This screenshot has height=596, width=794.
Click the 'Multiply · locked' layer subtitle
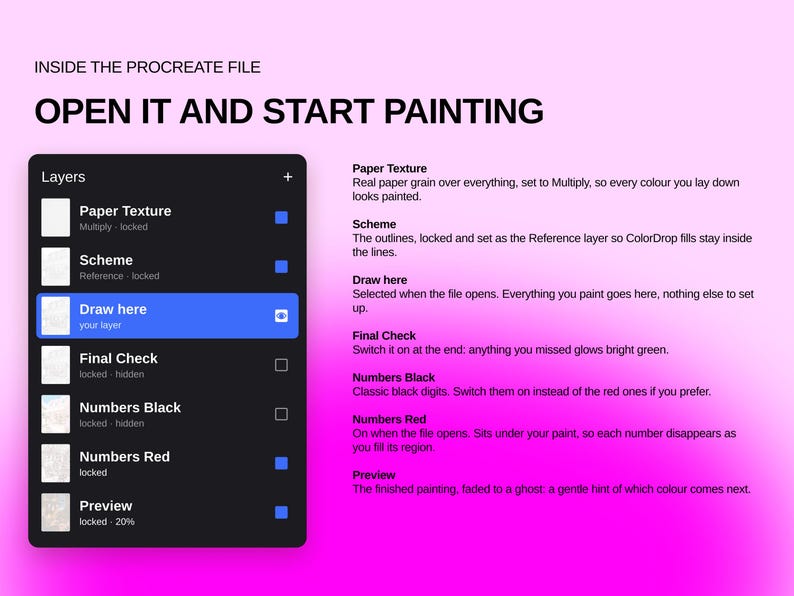[113, 227]
